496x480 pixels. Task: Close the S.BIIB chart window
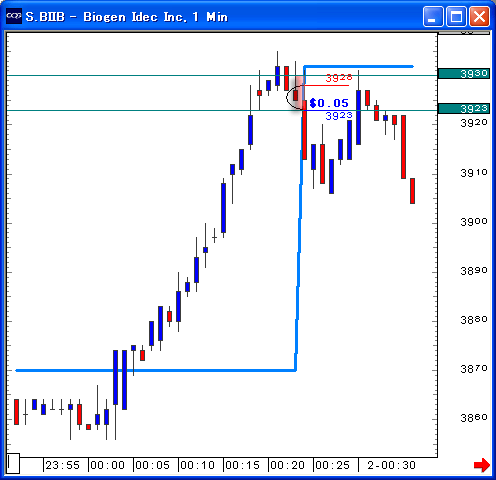(479, 16)
